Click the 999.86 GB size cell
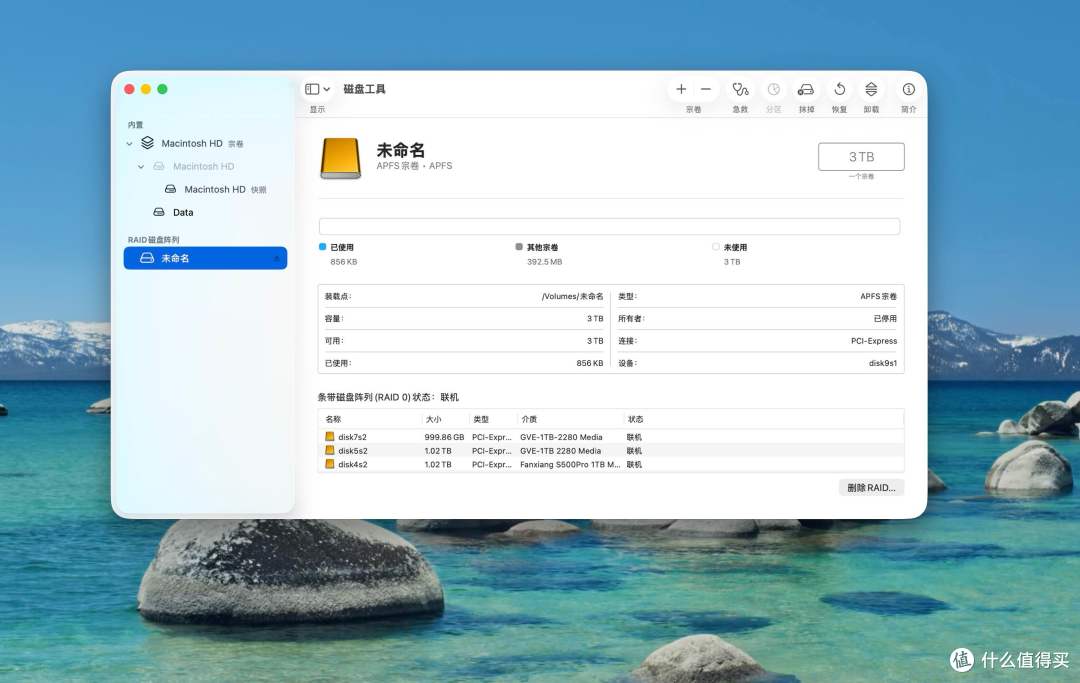 click(444, 437)
